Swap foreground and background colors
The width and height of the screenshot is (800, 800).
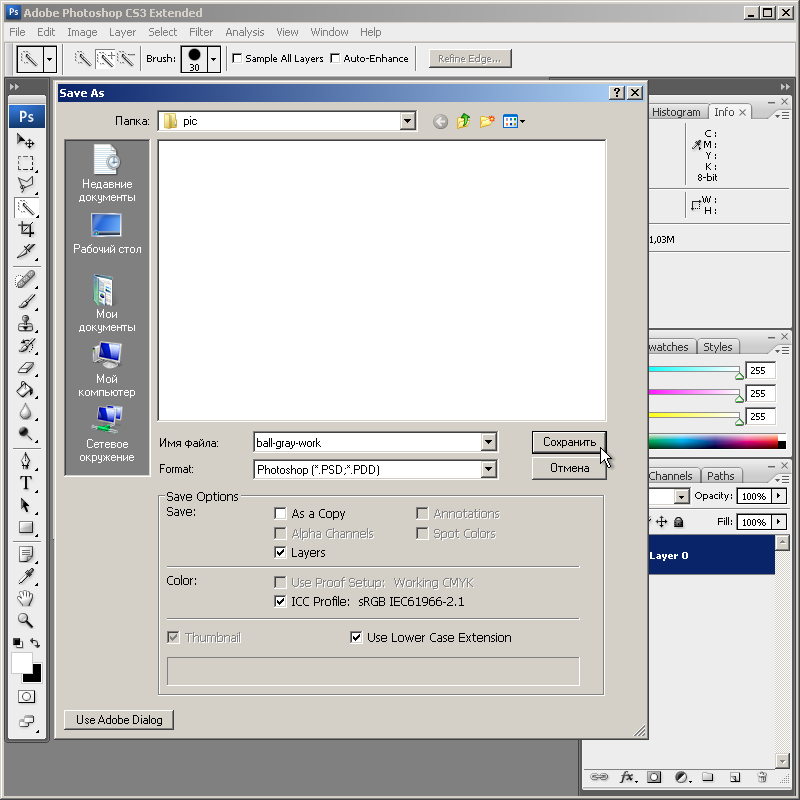point(35,643)
